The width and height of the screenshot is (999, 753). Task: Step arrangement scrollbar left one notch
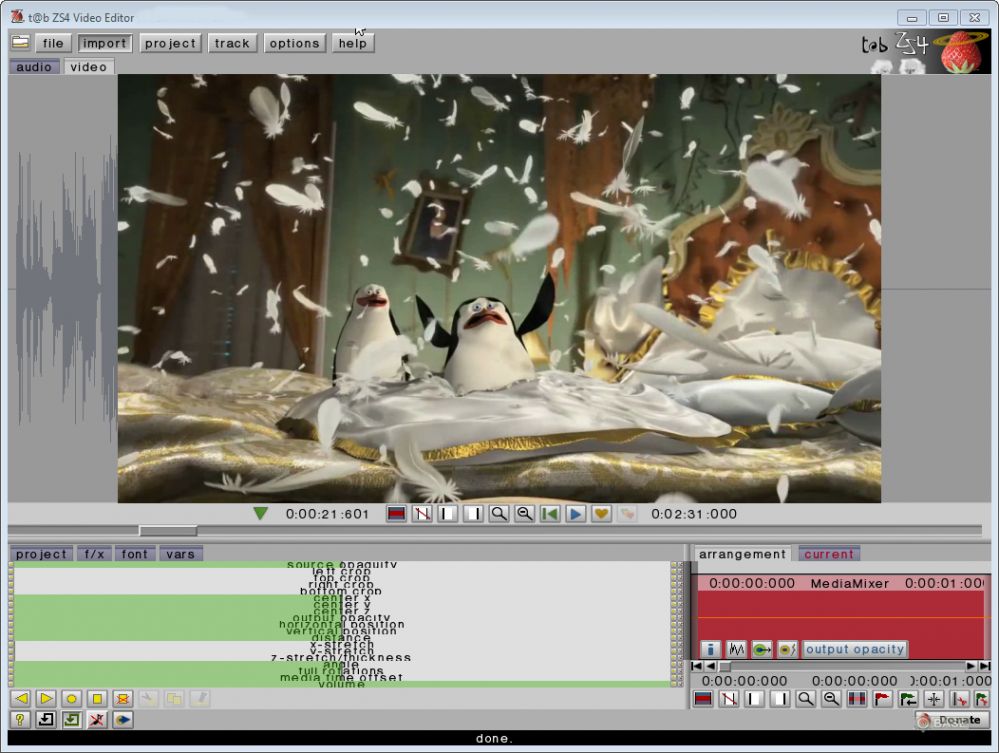pos(710,666)
